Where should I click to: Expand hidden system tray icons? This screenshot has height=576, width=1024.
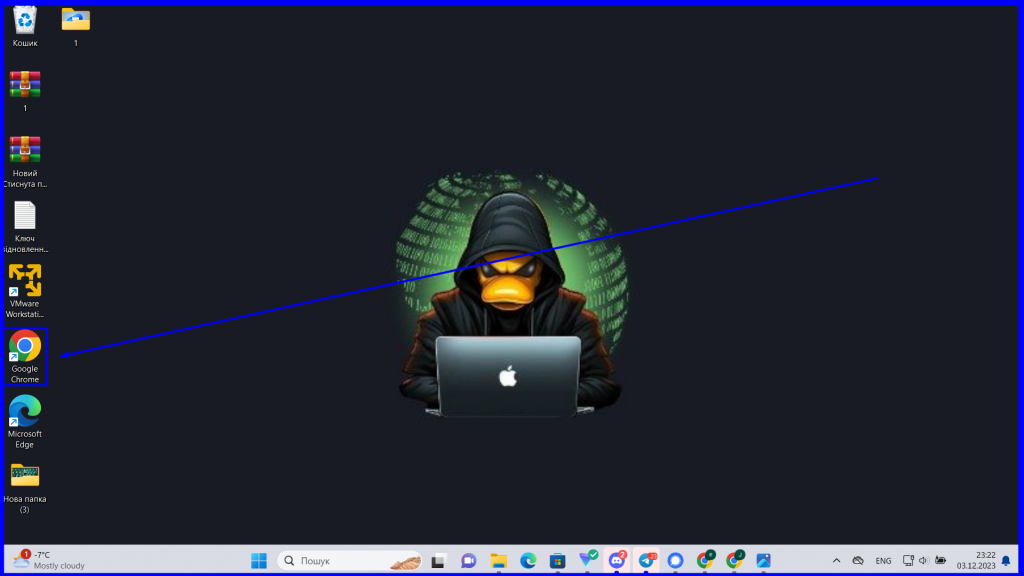point(837,560)
